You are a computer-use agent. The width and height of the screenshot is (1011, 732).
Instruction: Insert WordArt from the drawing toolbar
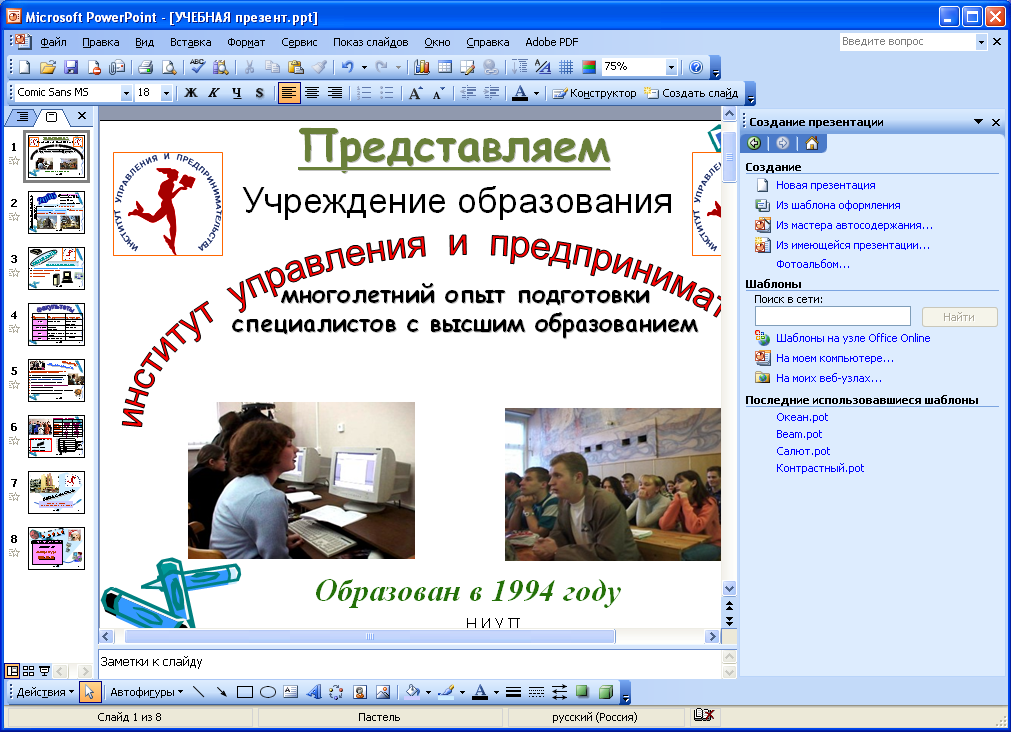point(313,692)
